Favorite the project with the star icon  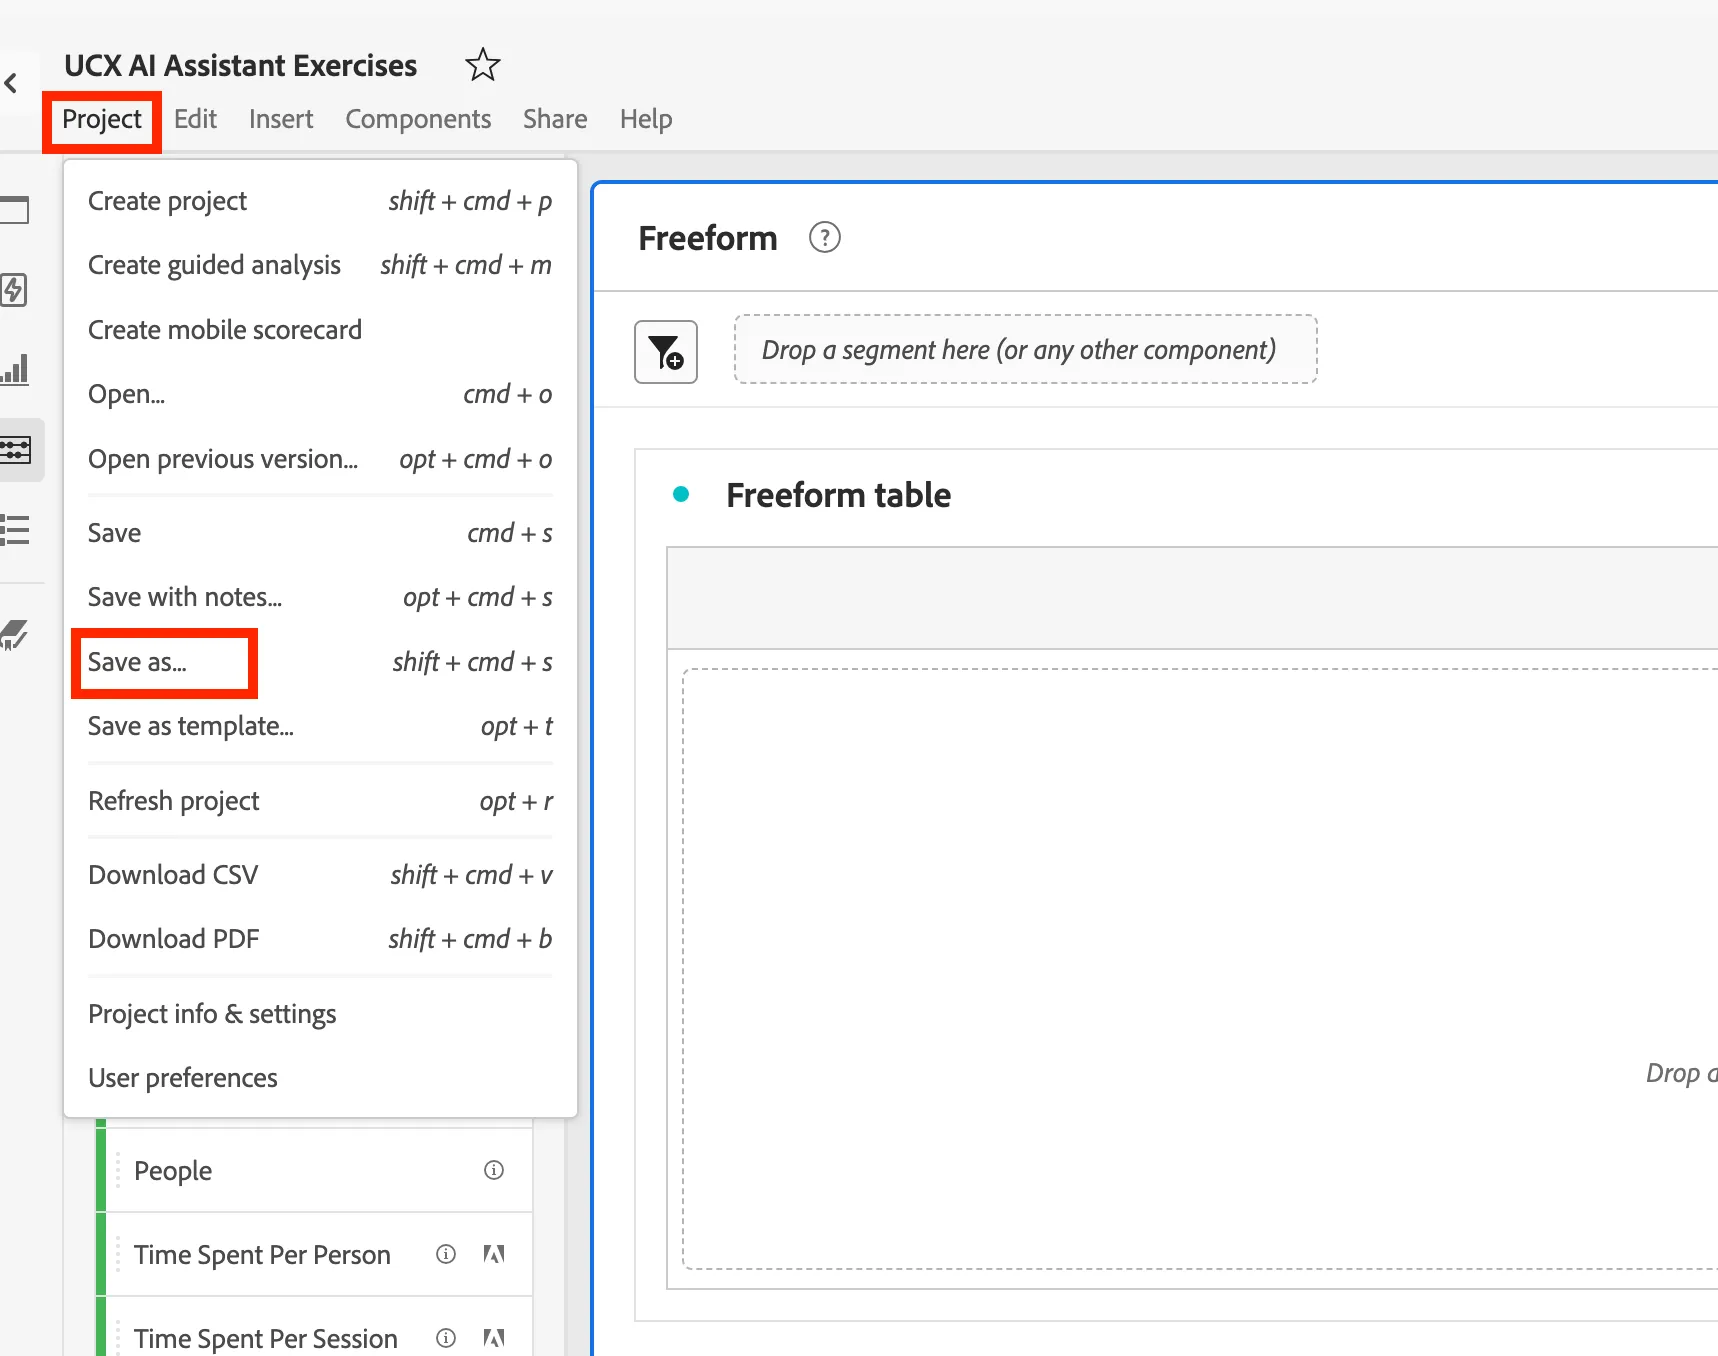tap(483, 65)
